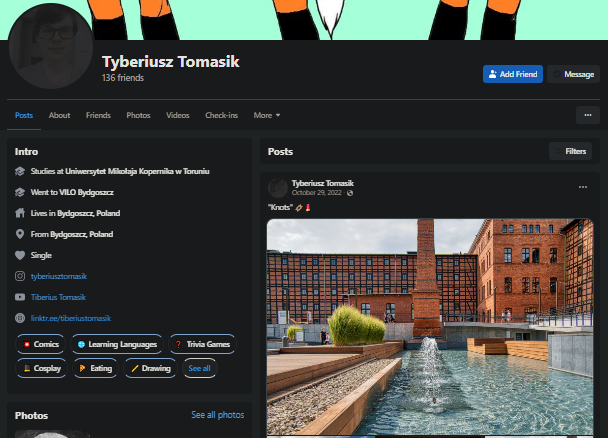This screenshot has height=438, width=608.
Task: Select the Drawing hobby chip
Action: tap(150, 368)
